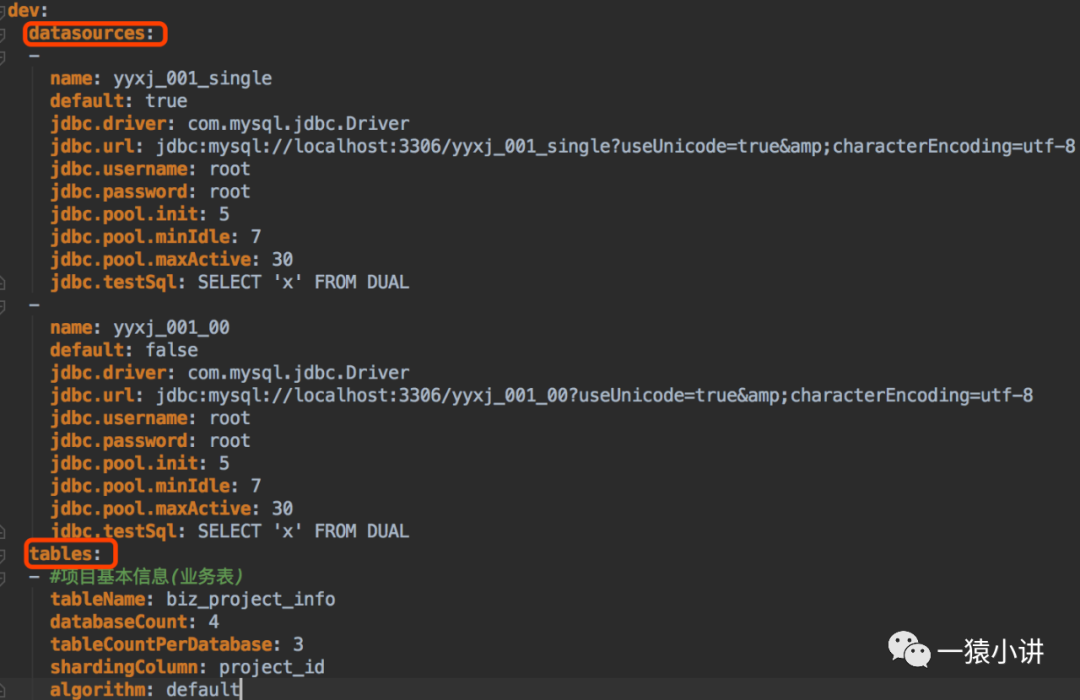The image size is (1080, 700).
Task: Click the 'default: false' line
Action: (x=124, y=350)
